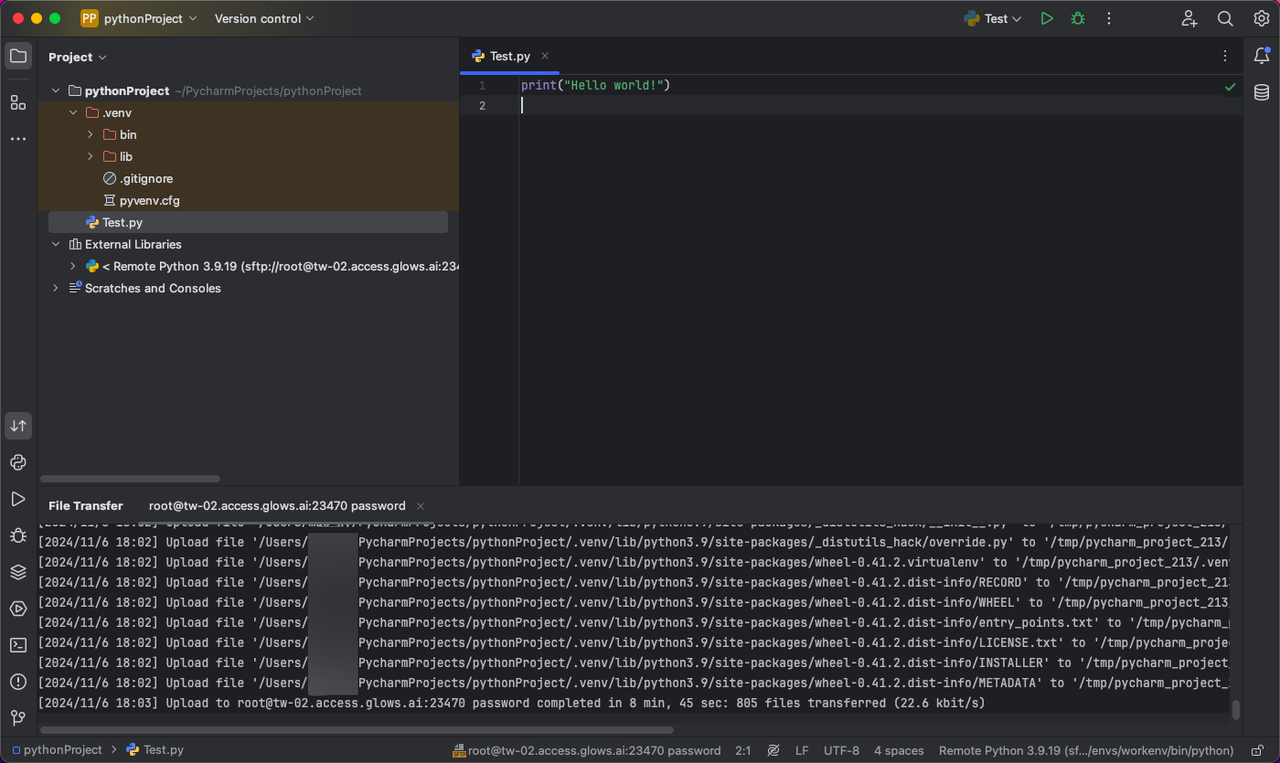Expand the bin folder
The image size is (1280, 763).
point(90,134)
